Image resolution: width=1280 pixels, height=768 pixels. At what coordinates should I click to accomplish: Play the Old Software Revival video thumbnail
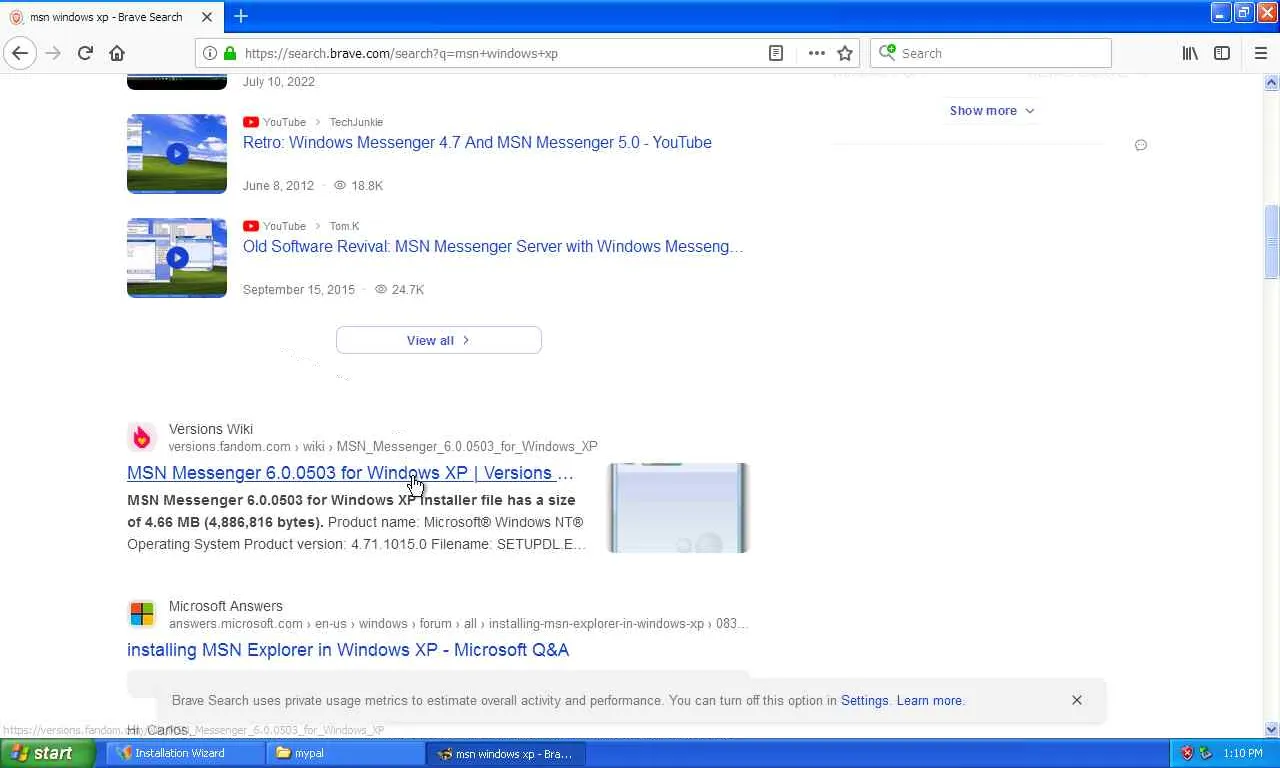click(x=177, y=257)
